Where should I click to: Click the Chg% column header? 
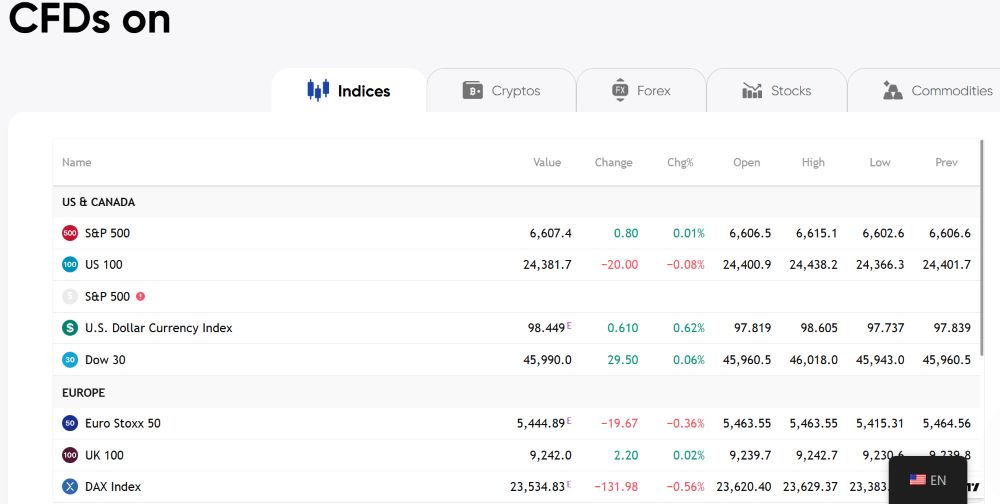tap(680, 162)
